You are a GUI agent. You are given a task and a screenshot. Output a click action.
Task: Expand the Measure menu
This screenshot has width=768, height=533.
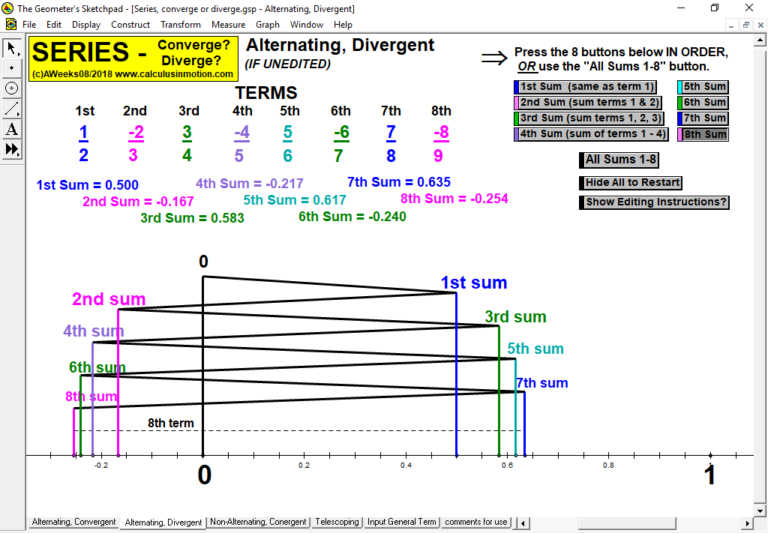click(228, 24)
